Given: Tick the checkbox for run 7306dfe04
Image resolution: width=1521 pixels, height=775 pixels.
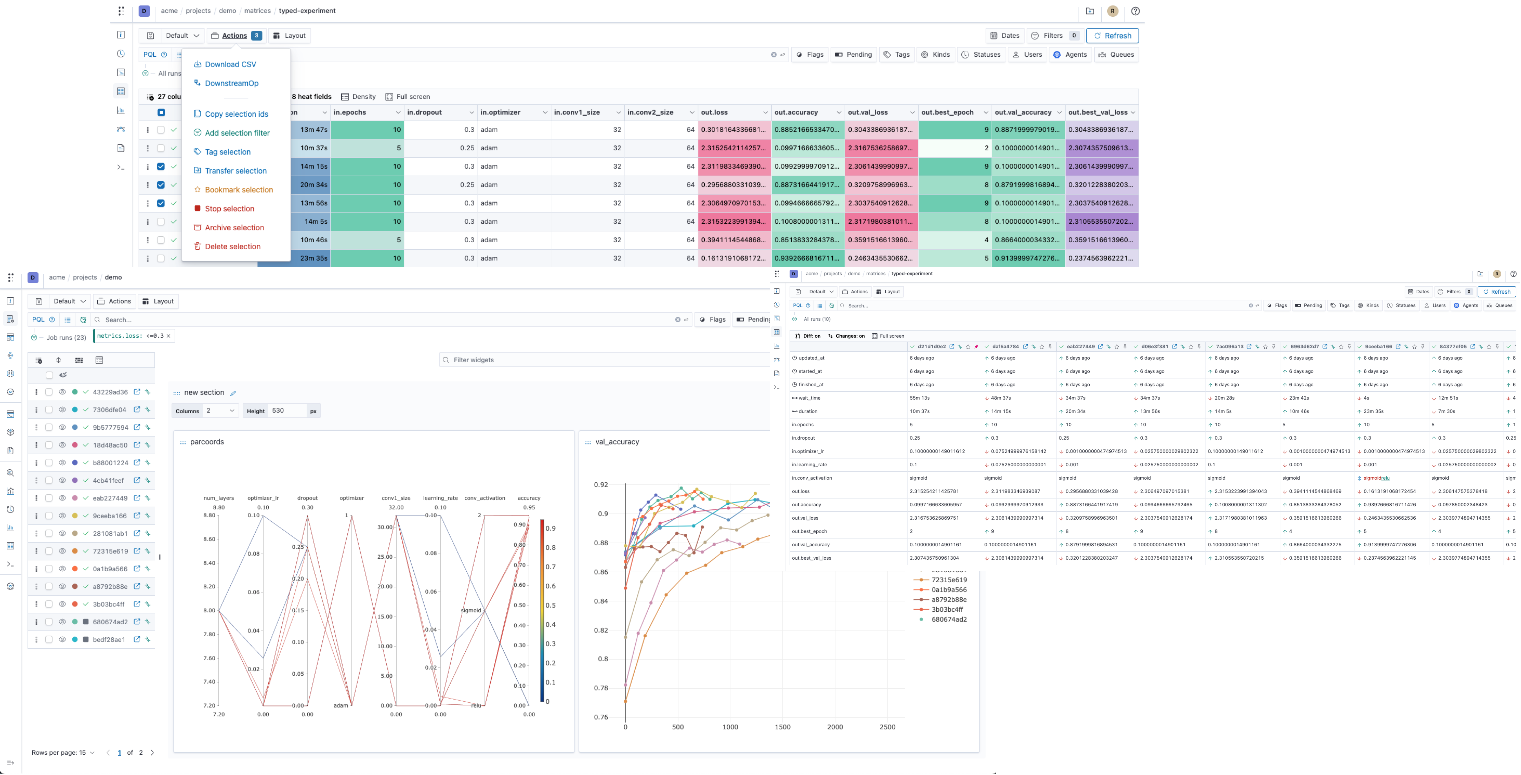Looking at the screenshot, I should point(48,410).
